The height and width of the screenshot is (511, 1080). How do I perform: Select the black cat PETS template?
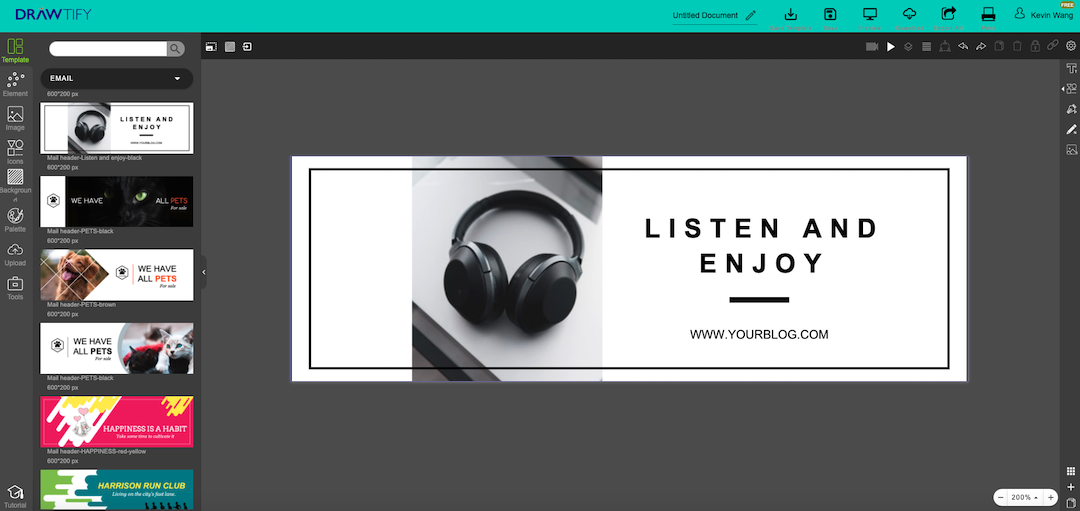click(x=116, y=201)
